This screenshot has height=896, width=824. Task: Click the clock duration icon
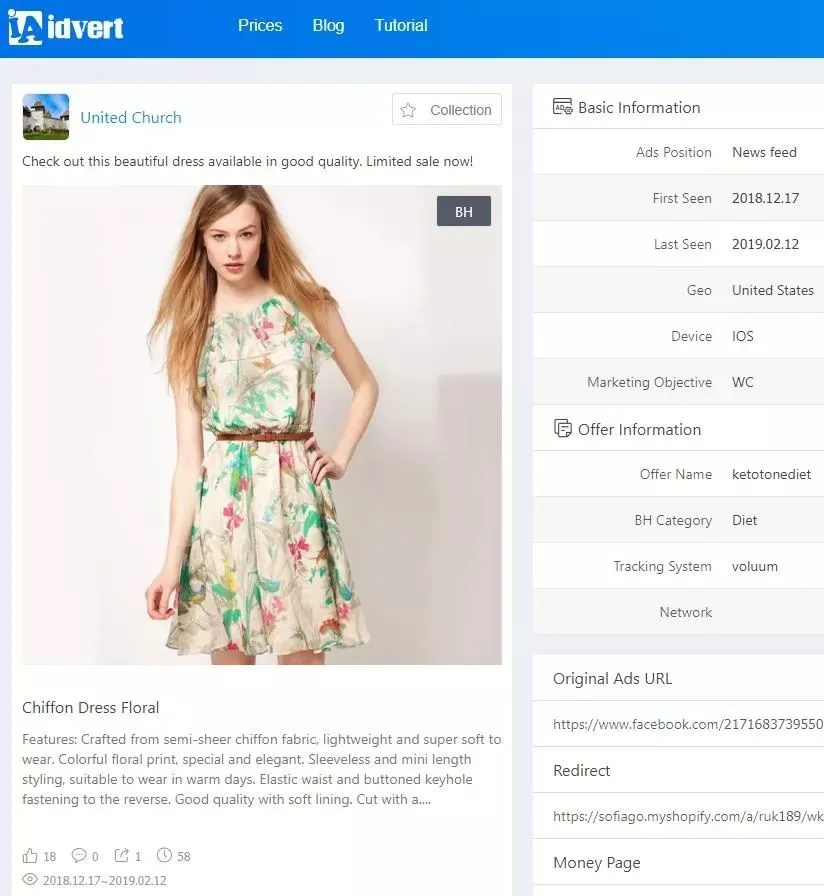[164, 855]
